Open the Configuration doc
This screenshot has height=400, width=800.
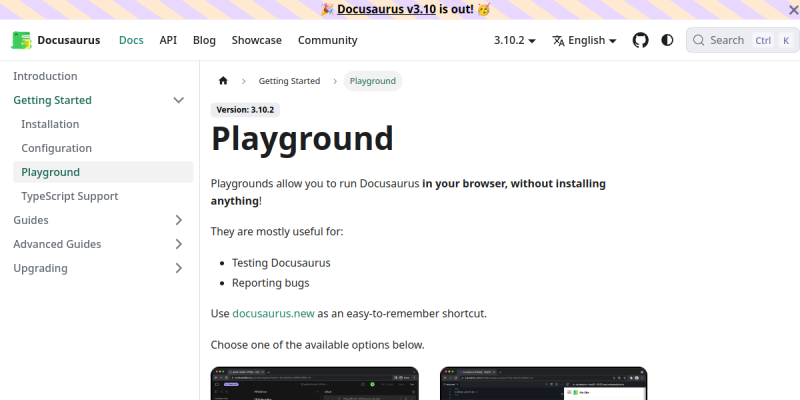57,148
